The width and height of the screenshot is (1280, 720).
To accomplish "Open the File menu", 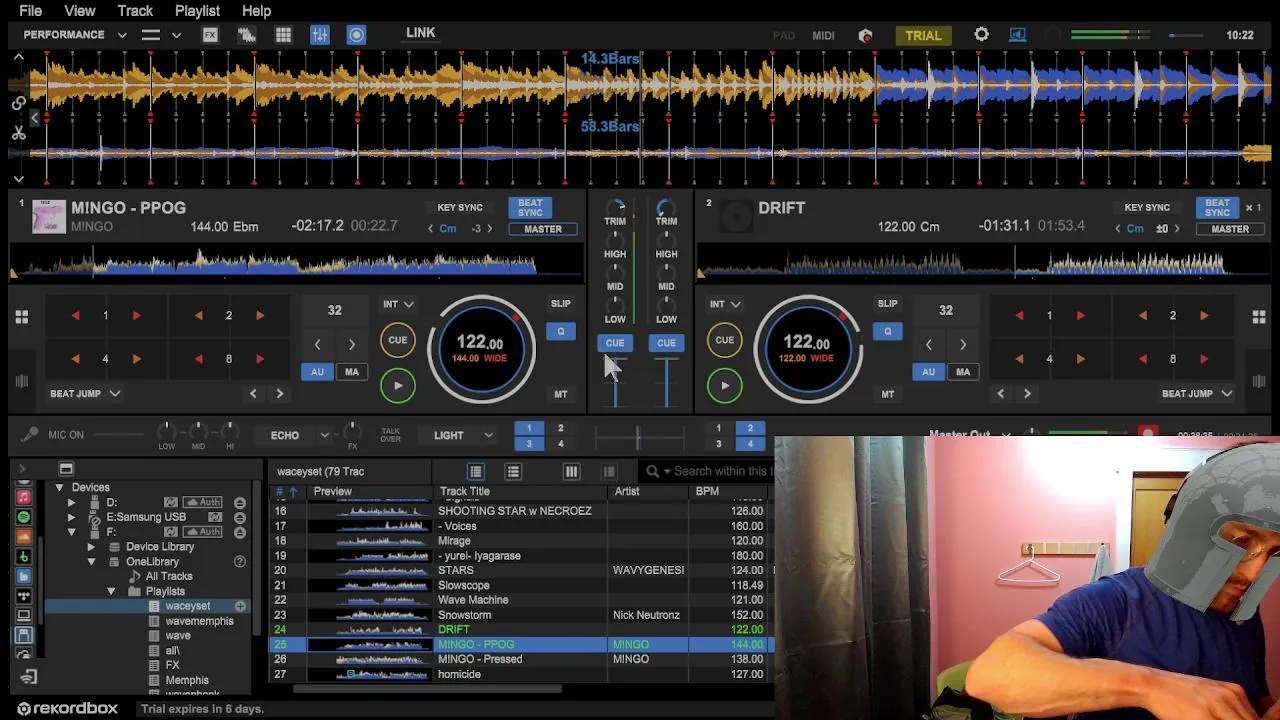I will pos(30,11).
